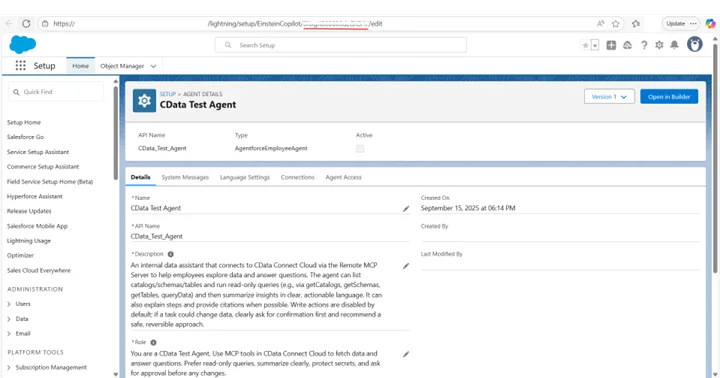
Task: Click the Description info icon
Action: pos(170,254)
